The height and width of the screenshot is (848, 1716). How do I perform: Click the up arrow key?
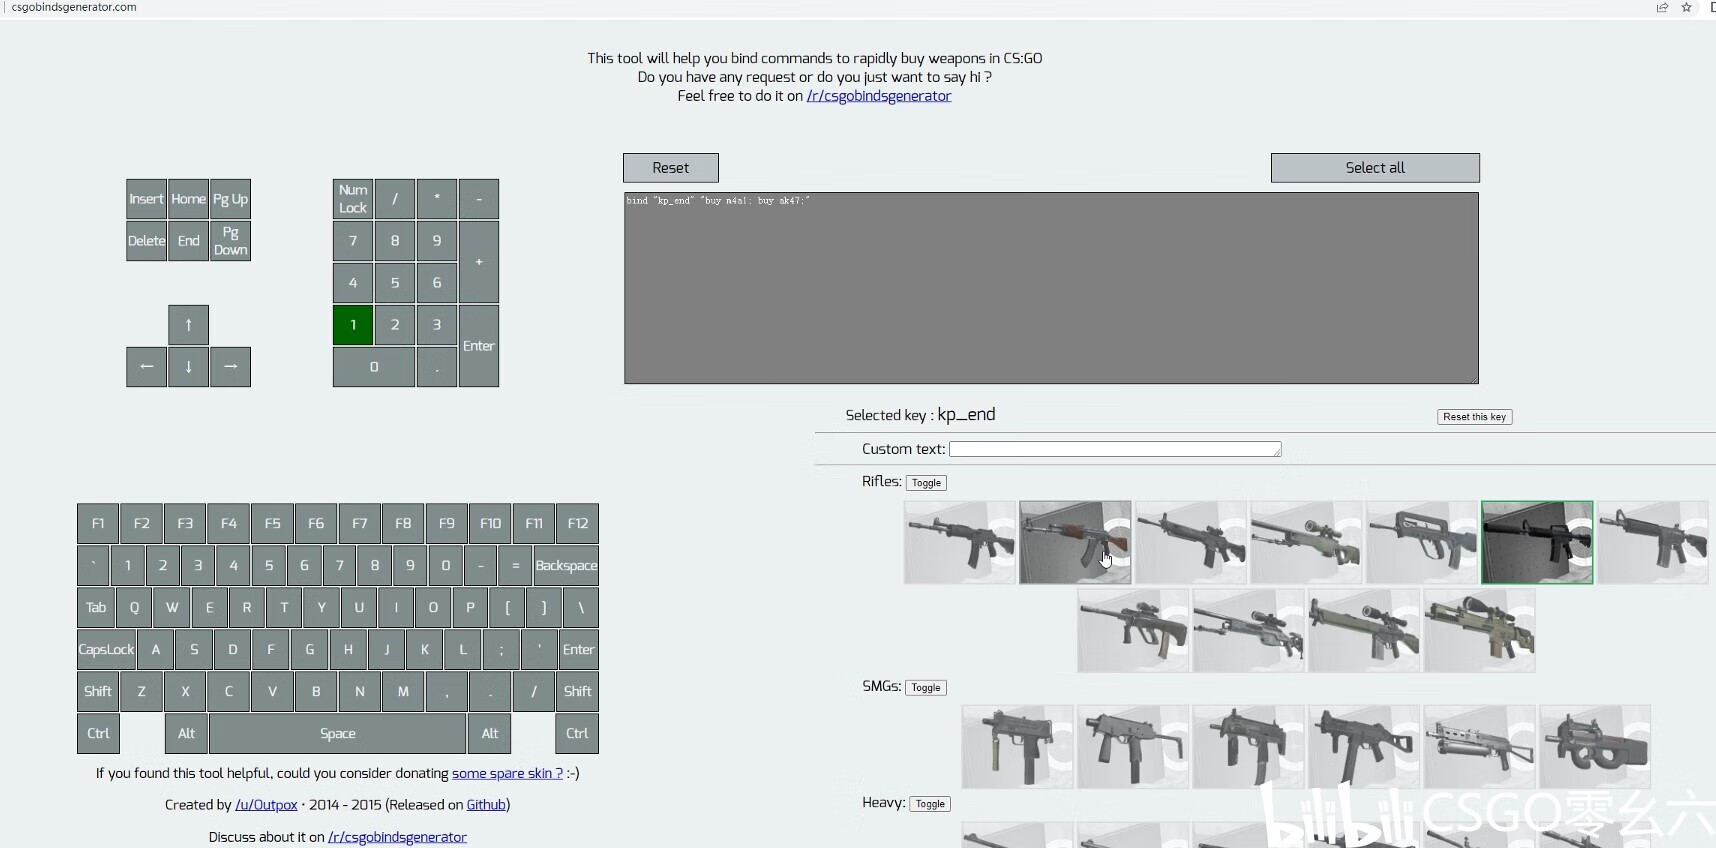pyautogui.click(x=188, y=325)
